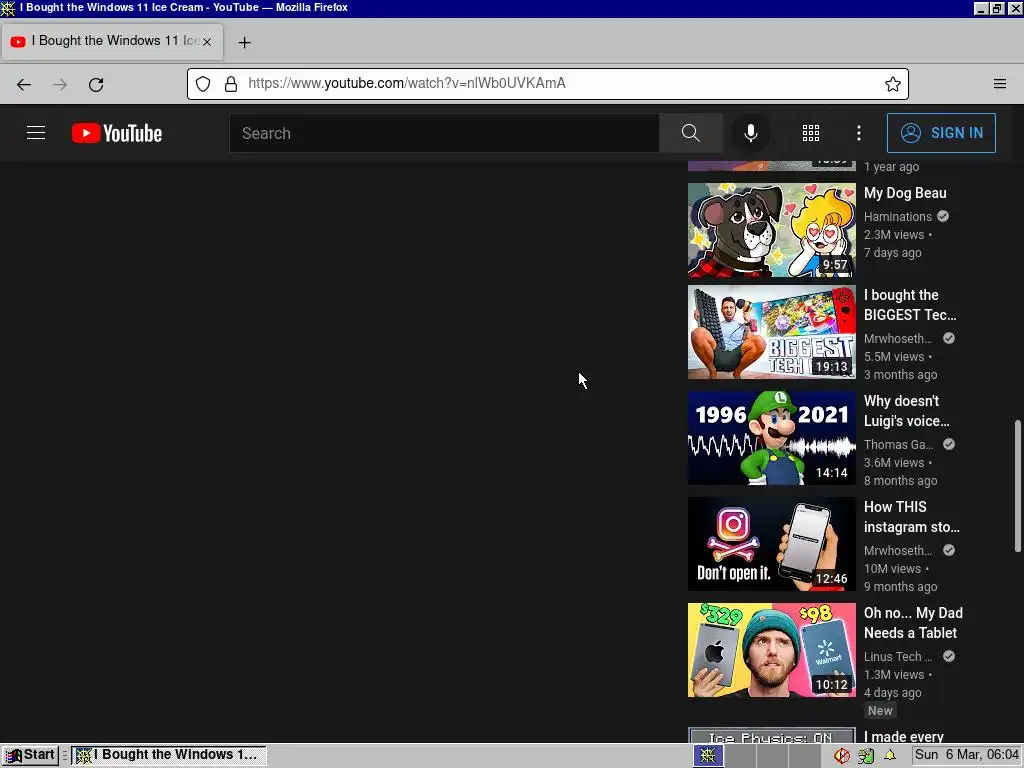Open the Linus Tech ... channel name
Screen dimensions: 1024x768
pos(898,657)
